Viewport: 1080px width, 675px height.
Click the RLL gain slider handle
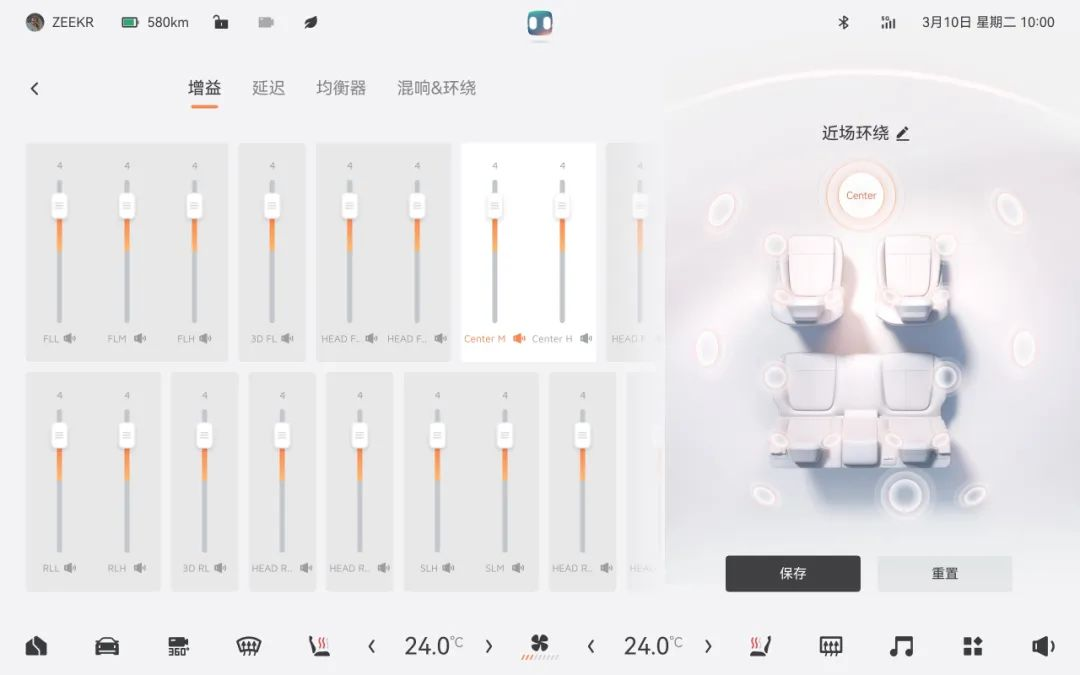[x=59, y=435]
